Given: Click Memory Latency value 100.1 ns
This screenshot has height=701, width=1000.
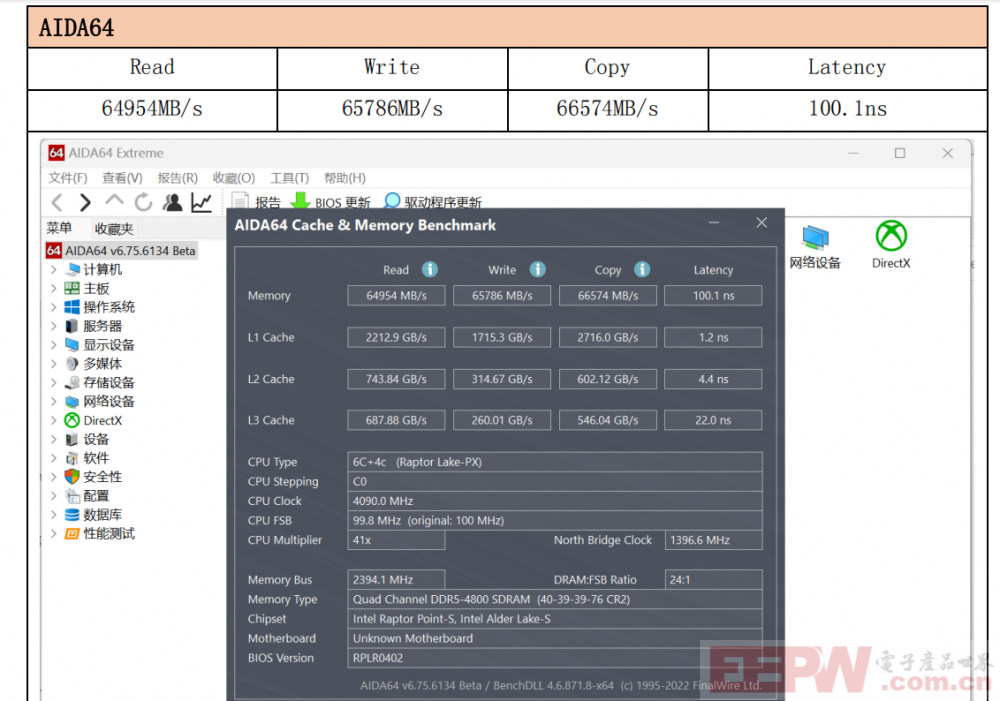Looking at the screenshot, I should 713,295.
